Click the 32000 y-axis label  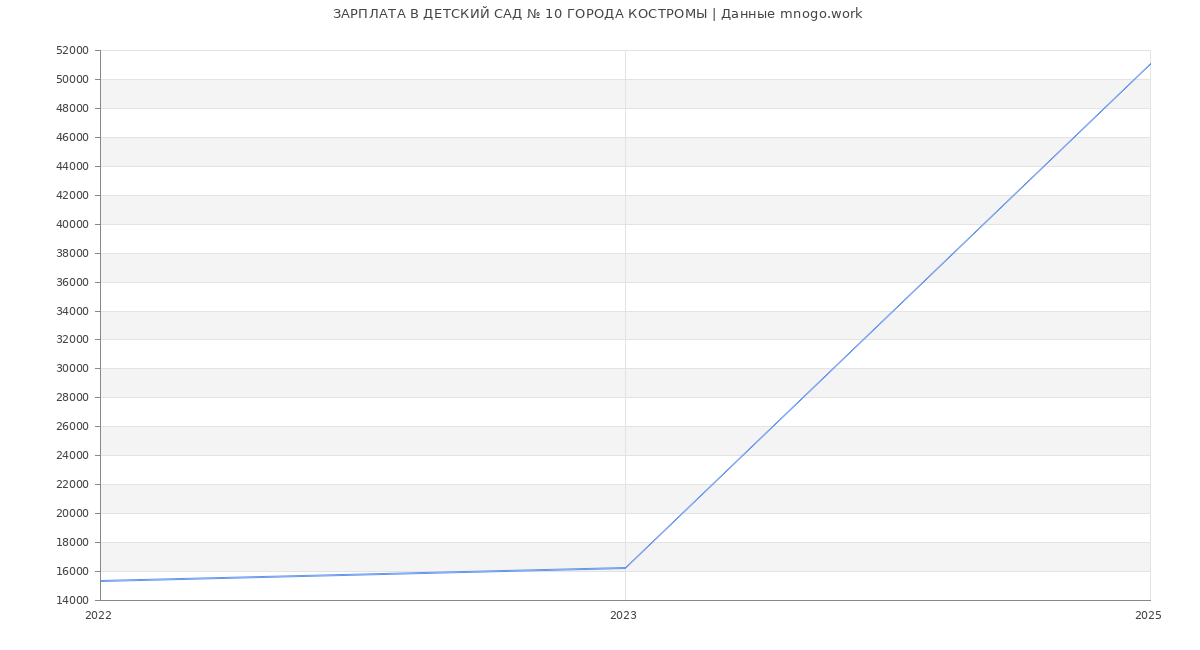(x=72, y=340)
